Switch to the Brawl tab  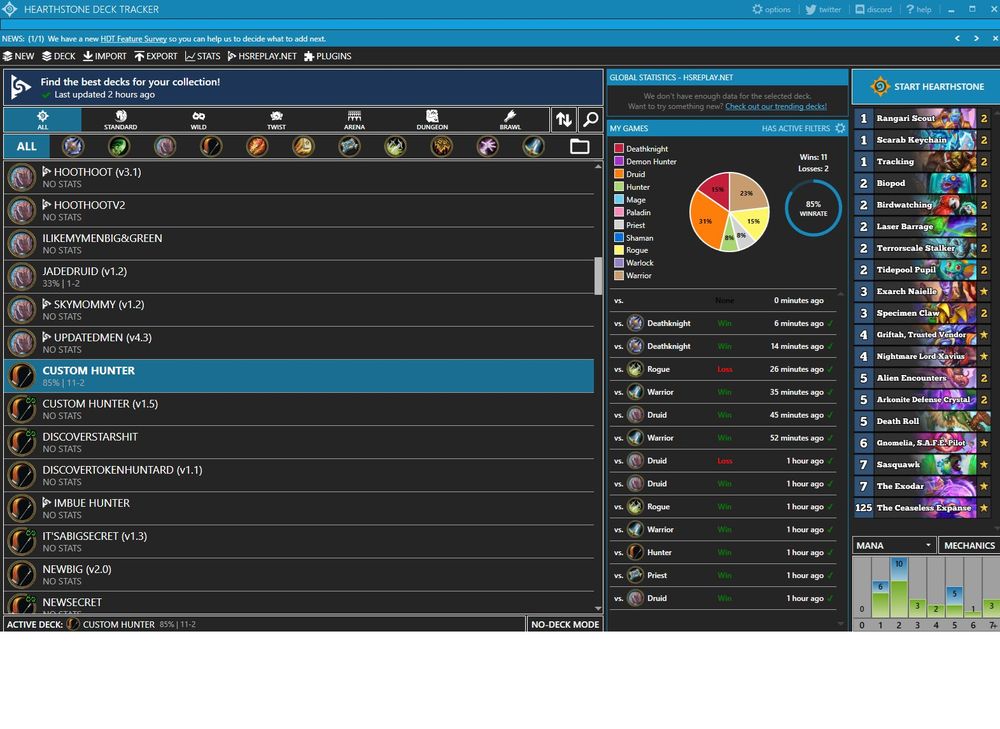510,119
